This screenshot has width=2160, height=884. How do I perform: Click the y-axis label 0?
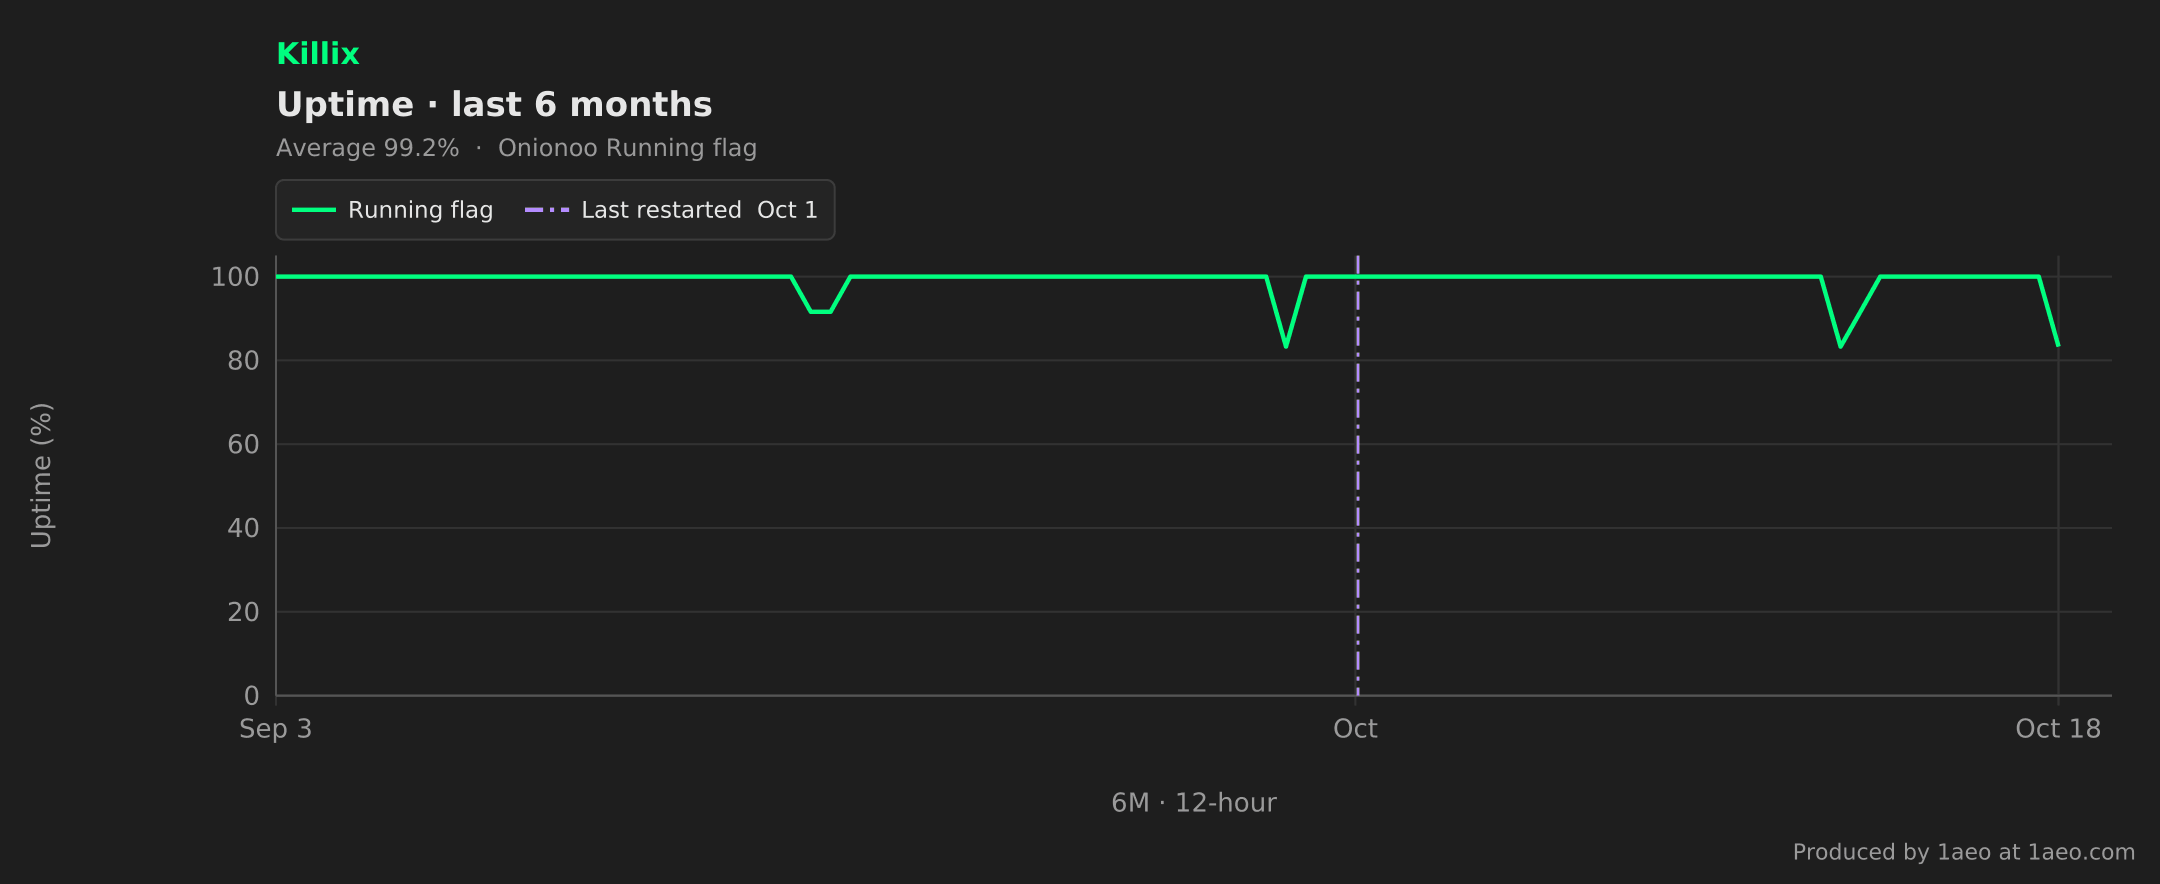coord(252,696)
